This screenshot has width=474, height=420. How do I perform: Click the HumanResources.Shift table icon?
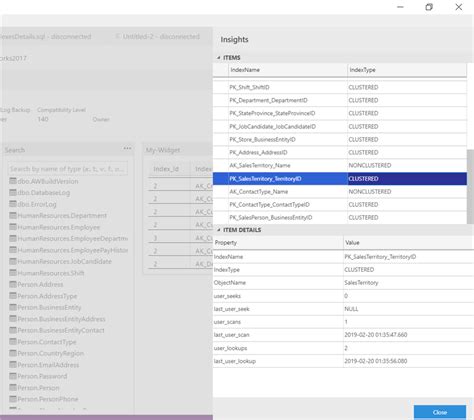pos(13,273)
